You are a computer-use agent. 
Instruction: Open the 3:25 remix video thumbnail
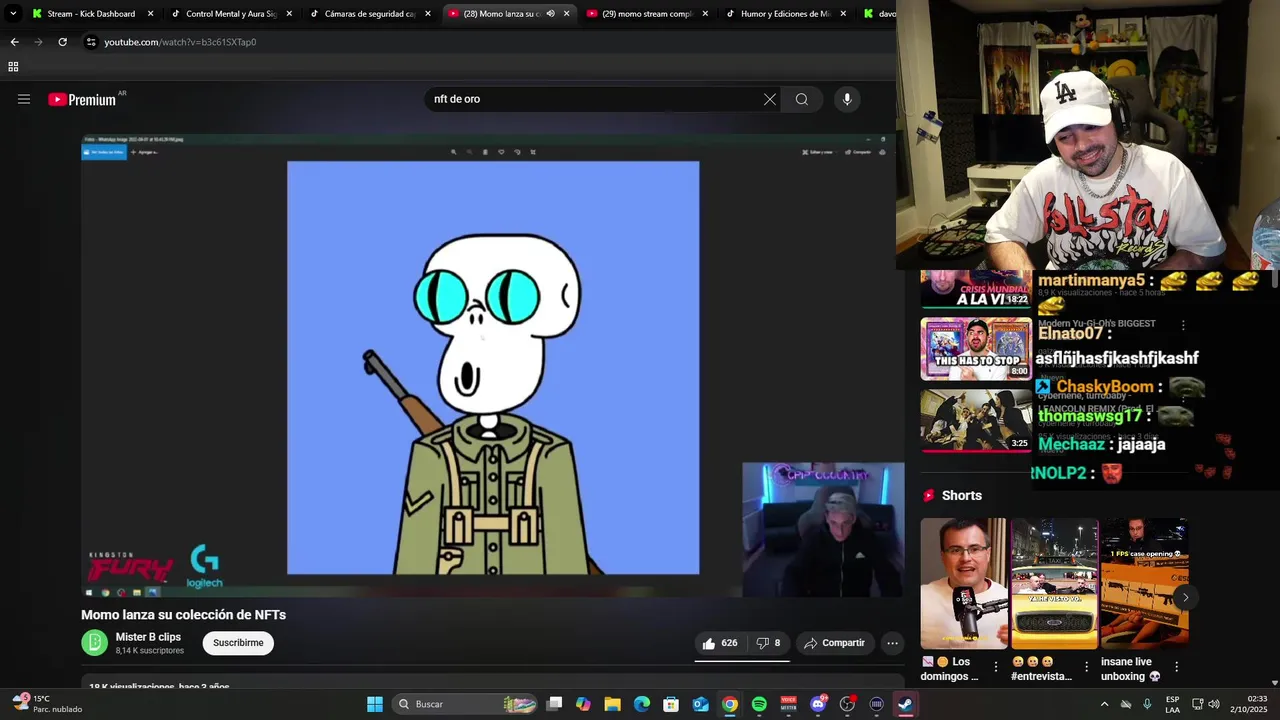975,420
